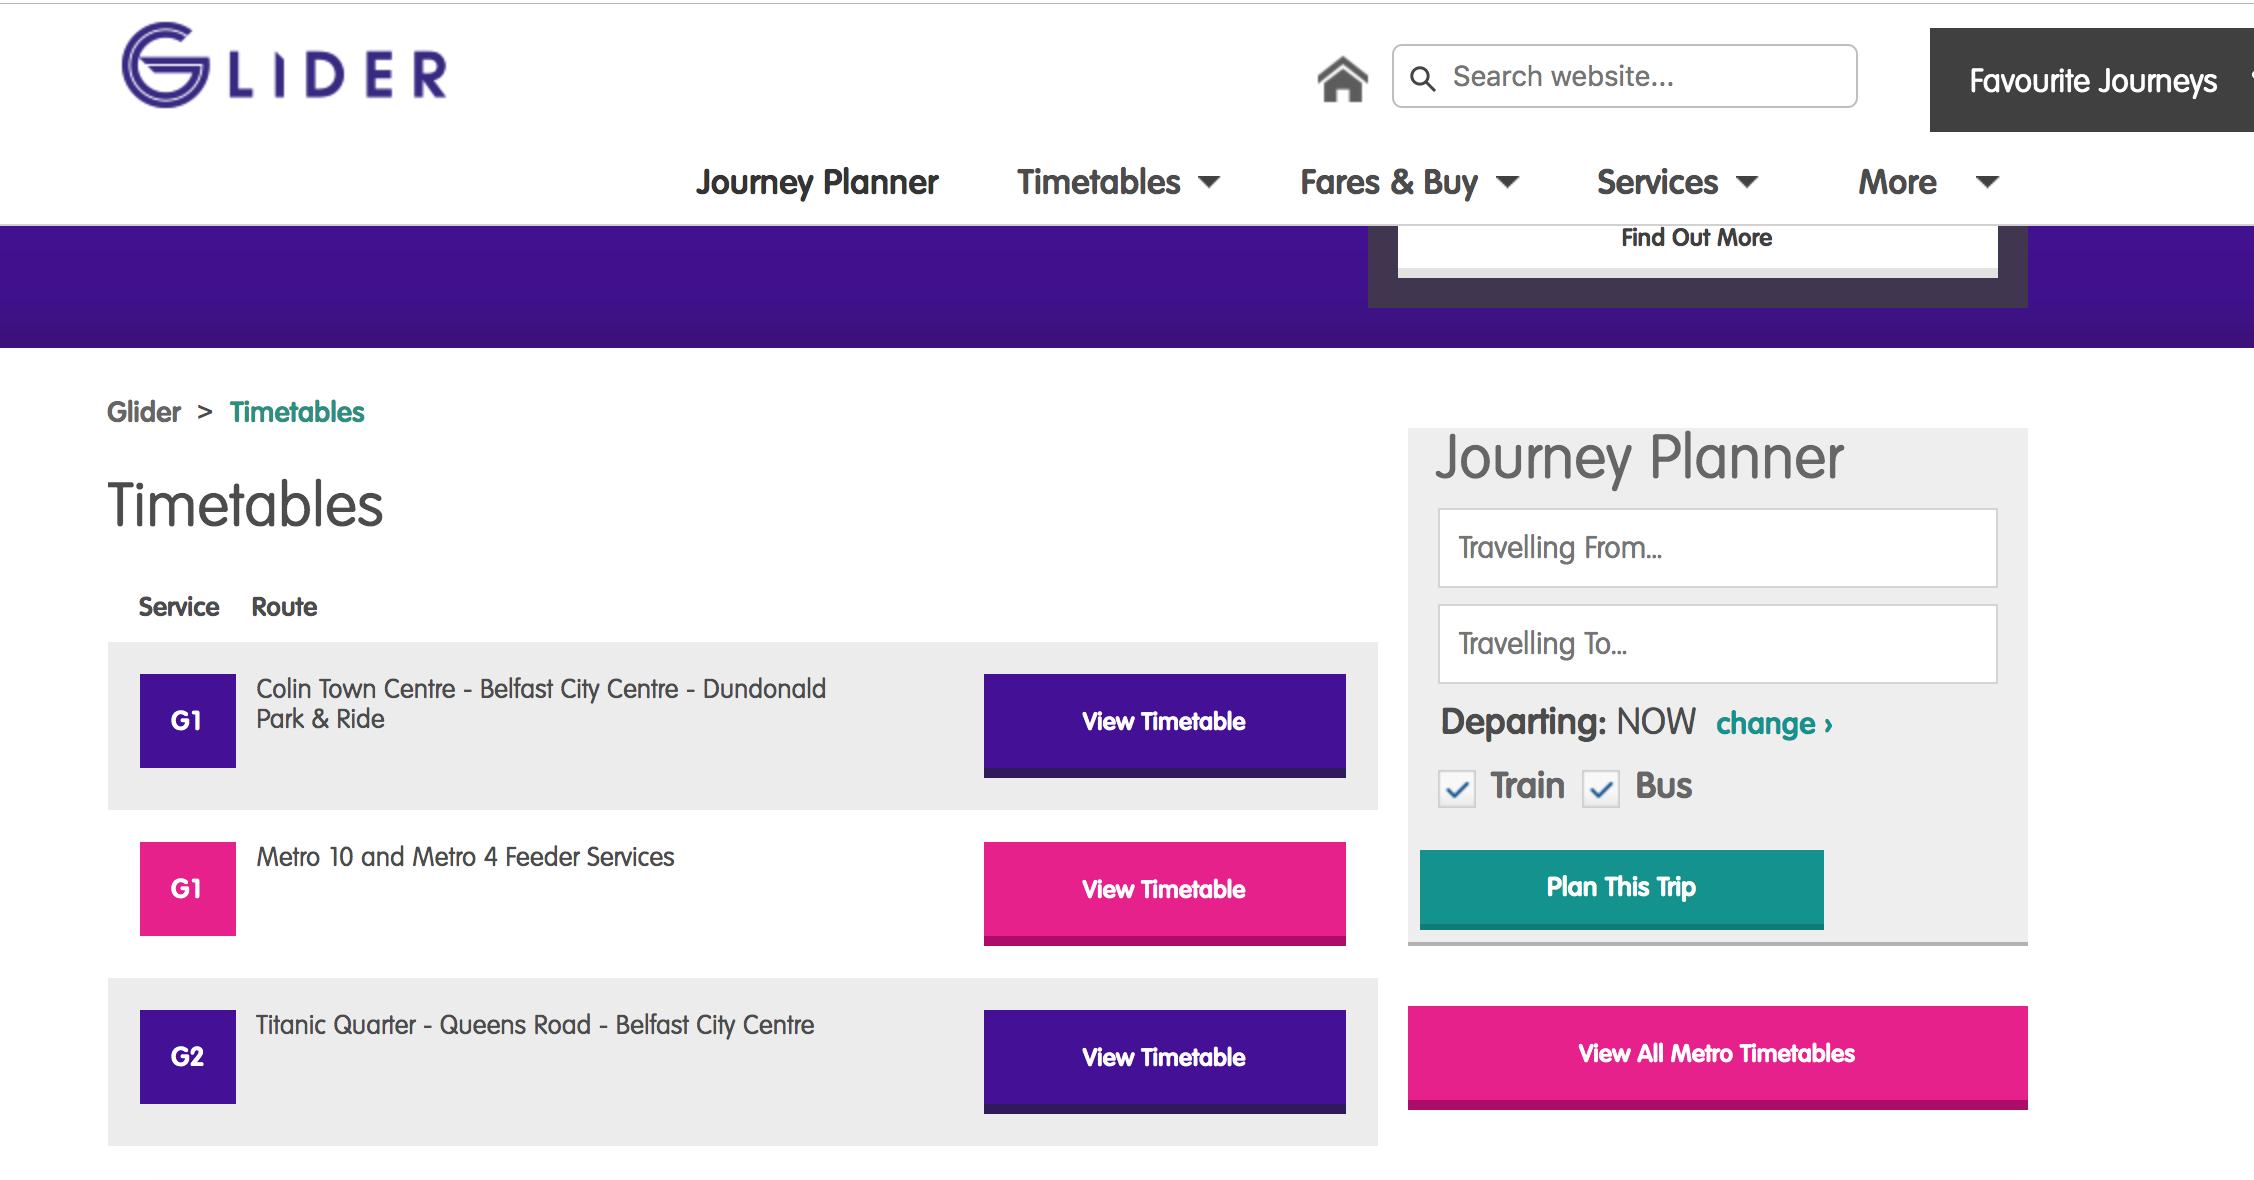Image resolution: width=2254 pixels, height=1180 pixels.
Task: Click the search magnifier icon
Action: (1422, 78)
